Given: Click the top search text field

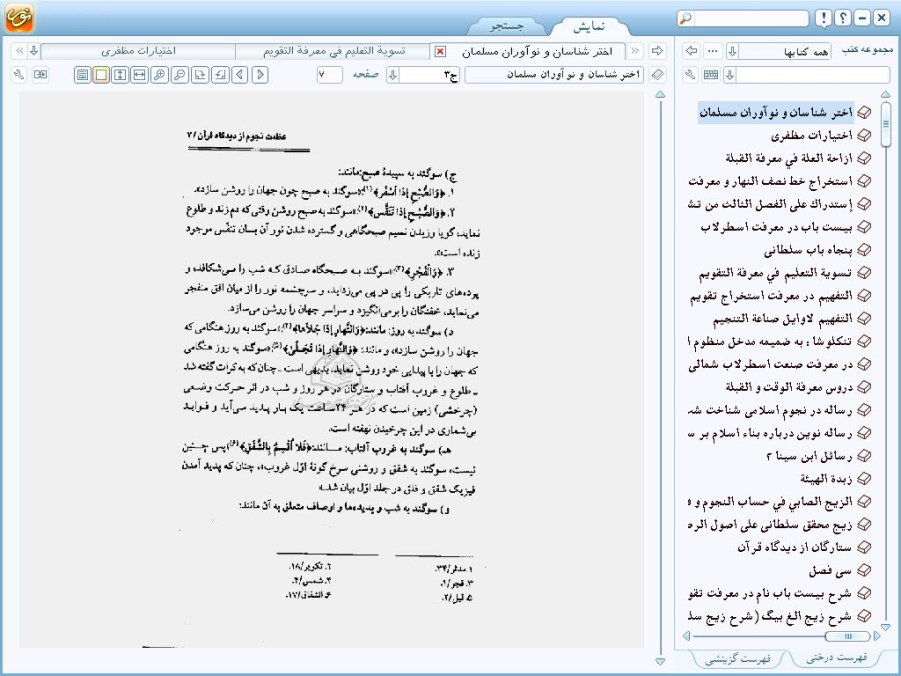Looking at the screenshot, I should point(751,18).
